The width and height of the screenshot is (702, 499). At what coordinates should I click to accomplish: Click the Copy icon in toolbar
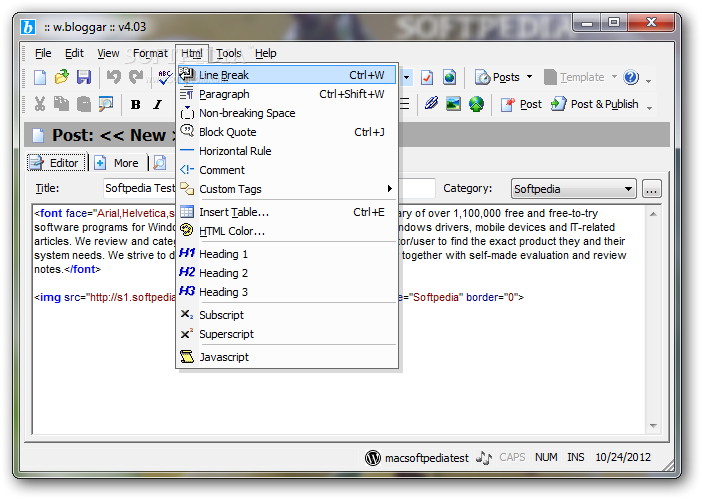click(62, 104)
